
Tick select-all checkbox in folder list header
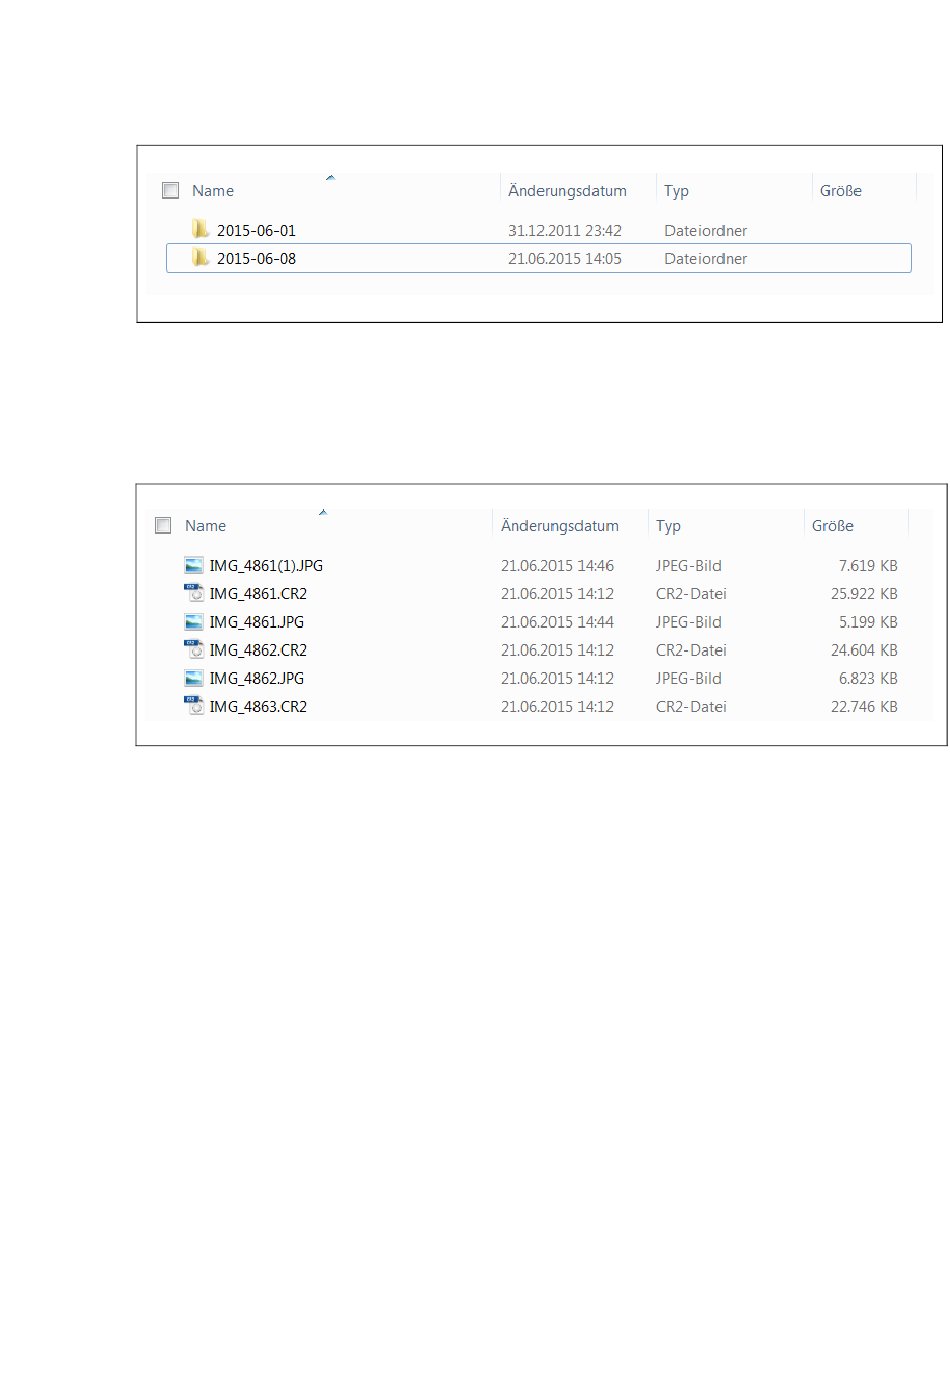(171, 190)
